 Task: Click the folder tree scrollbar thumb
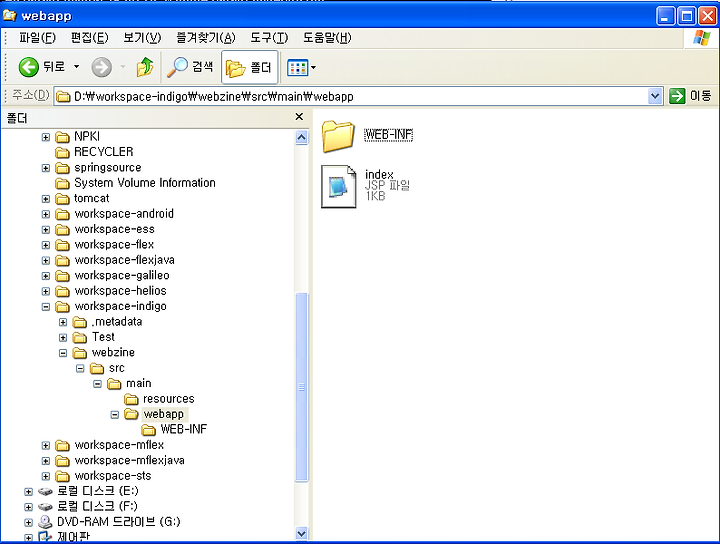click(x=301, y=387)
